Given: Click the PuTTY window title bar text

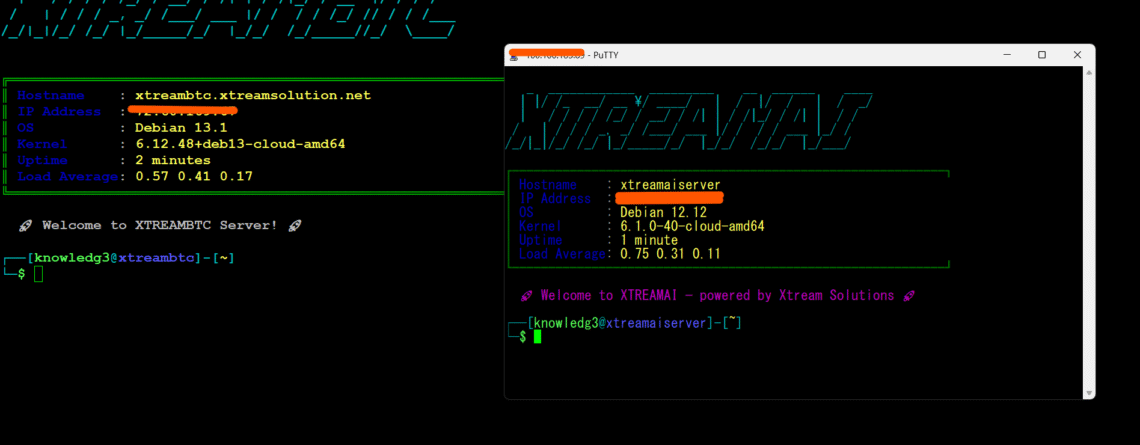Looking at the screenshot, I should [x=604, y=55].
